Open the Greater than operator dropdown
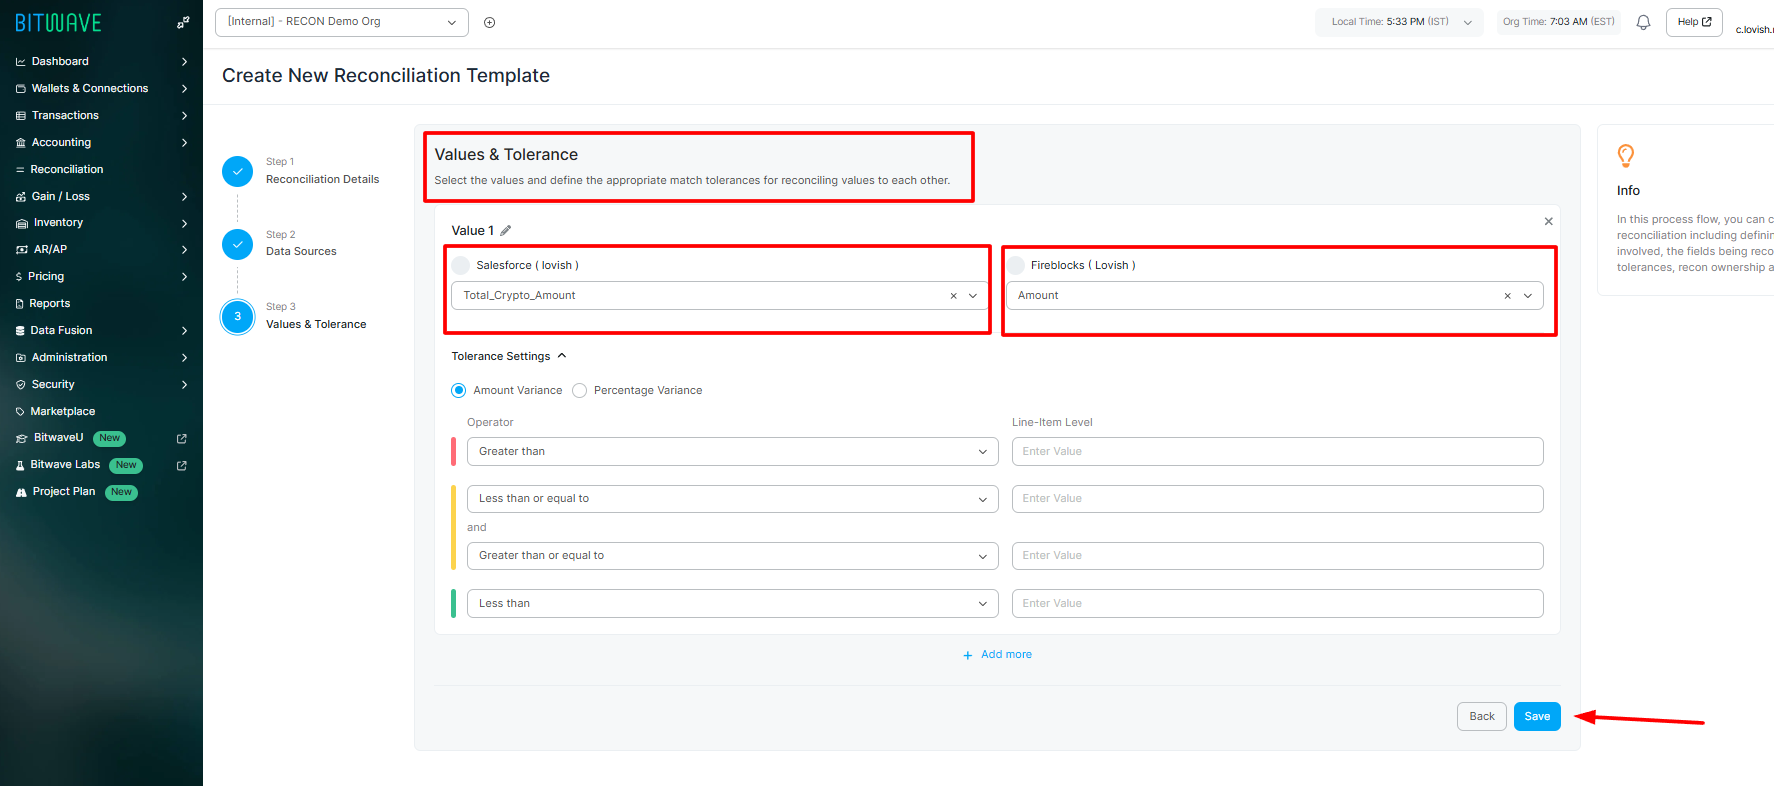This screenshot has height=786, width=1774. point(733,452)
